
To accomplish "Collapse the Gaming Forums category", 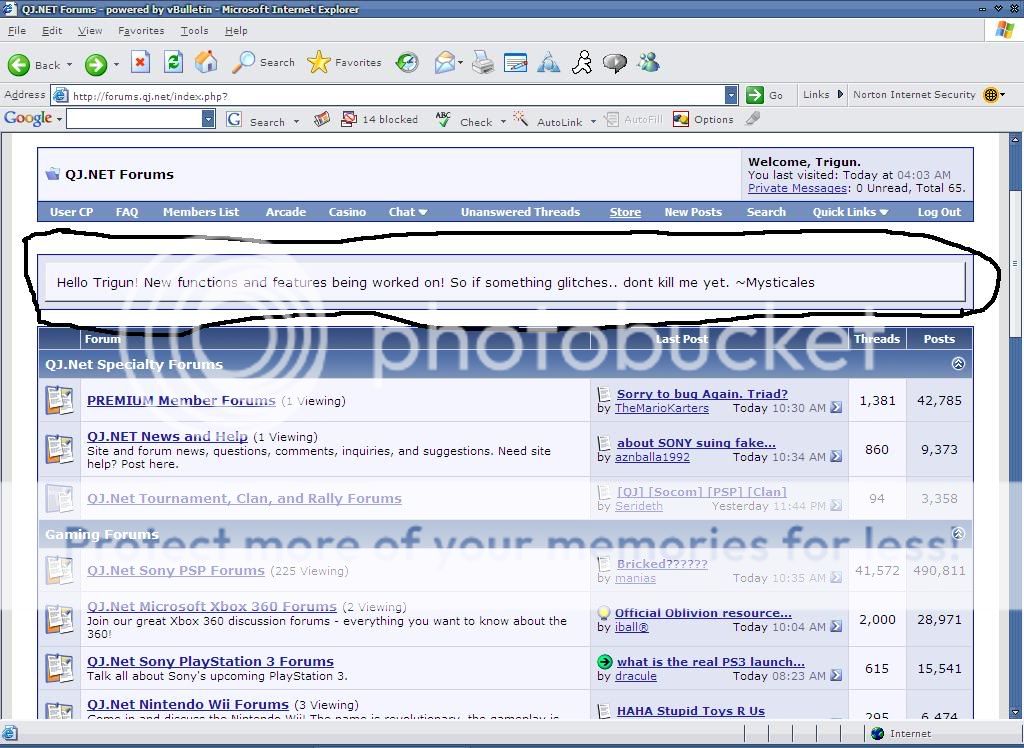I will [x=958, y=534].
